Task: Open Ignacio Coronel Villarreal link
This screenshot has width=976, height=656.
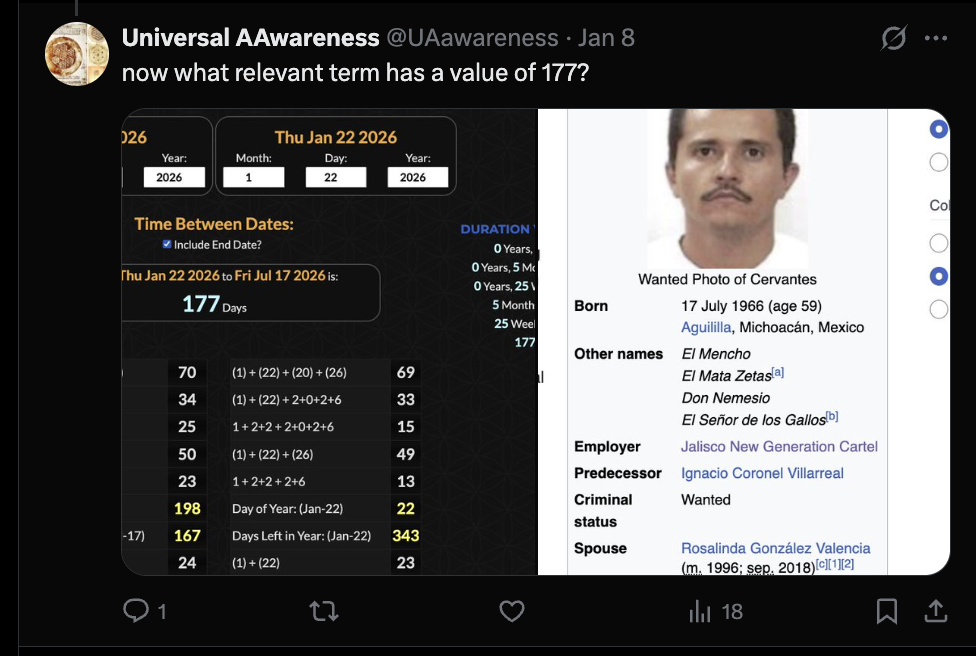Action: coord(762,474)
